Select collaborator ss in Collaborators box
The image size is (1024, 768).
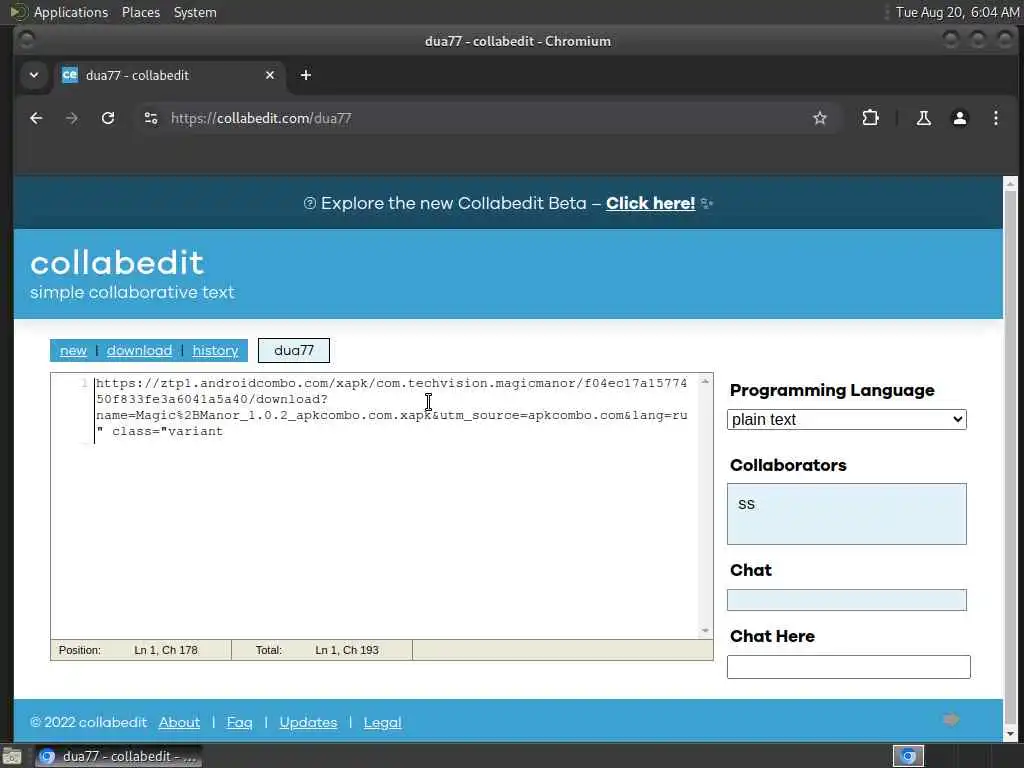[x=746, y=504]
